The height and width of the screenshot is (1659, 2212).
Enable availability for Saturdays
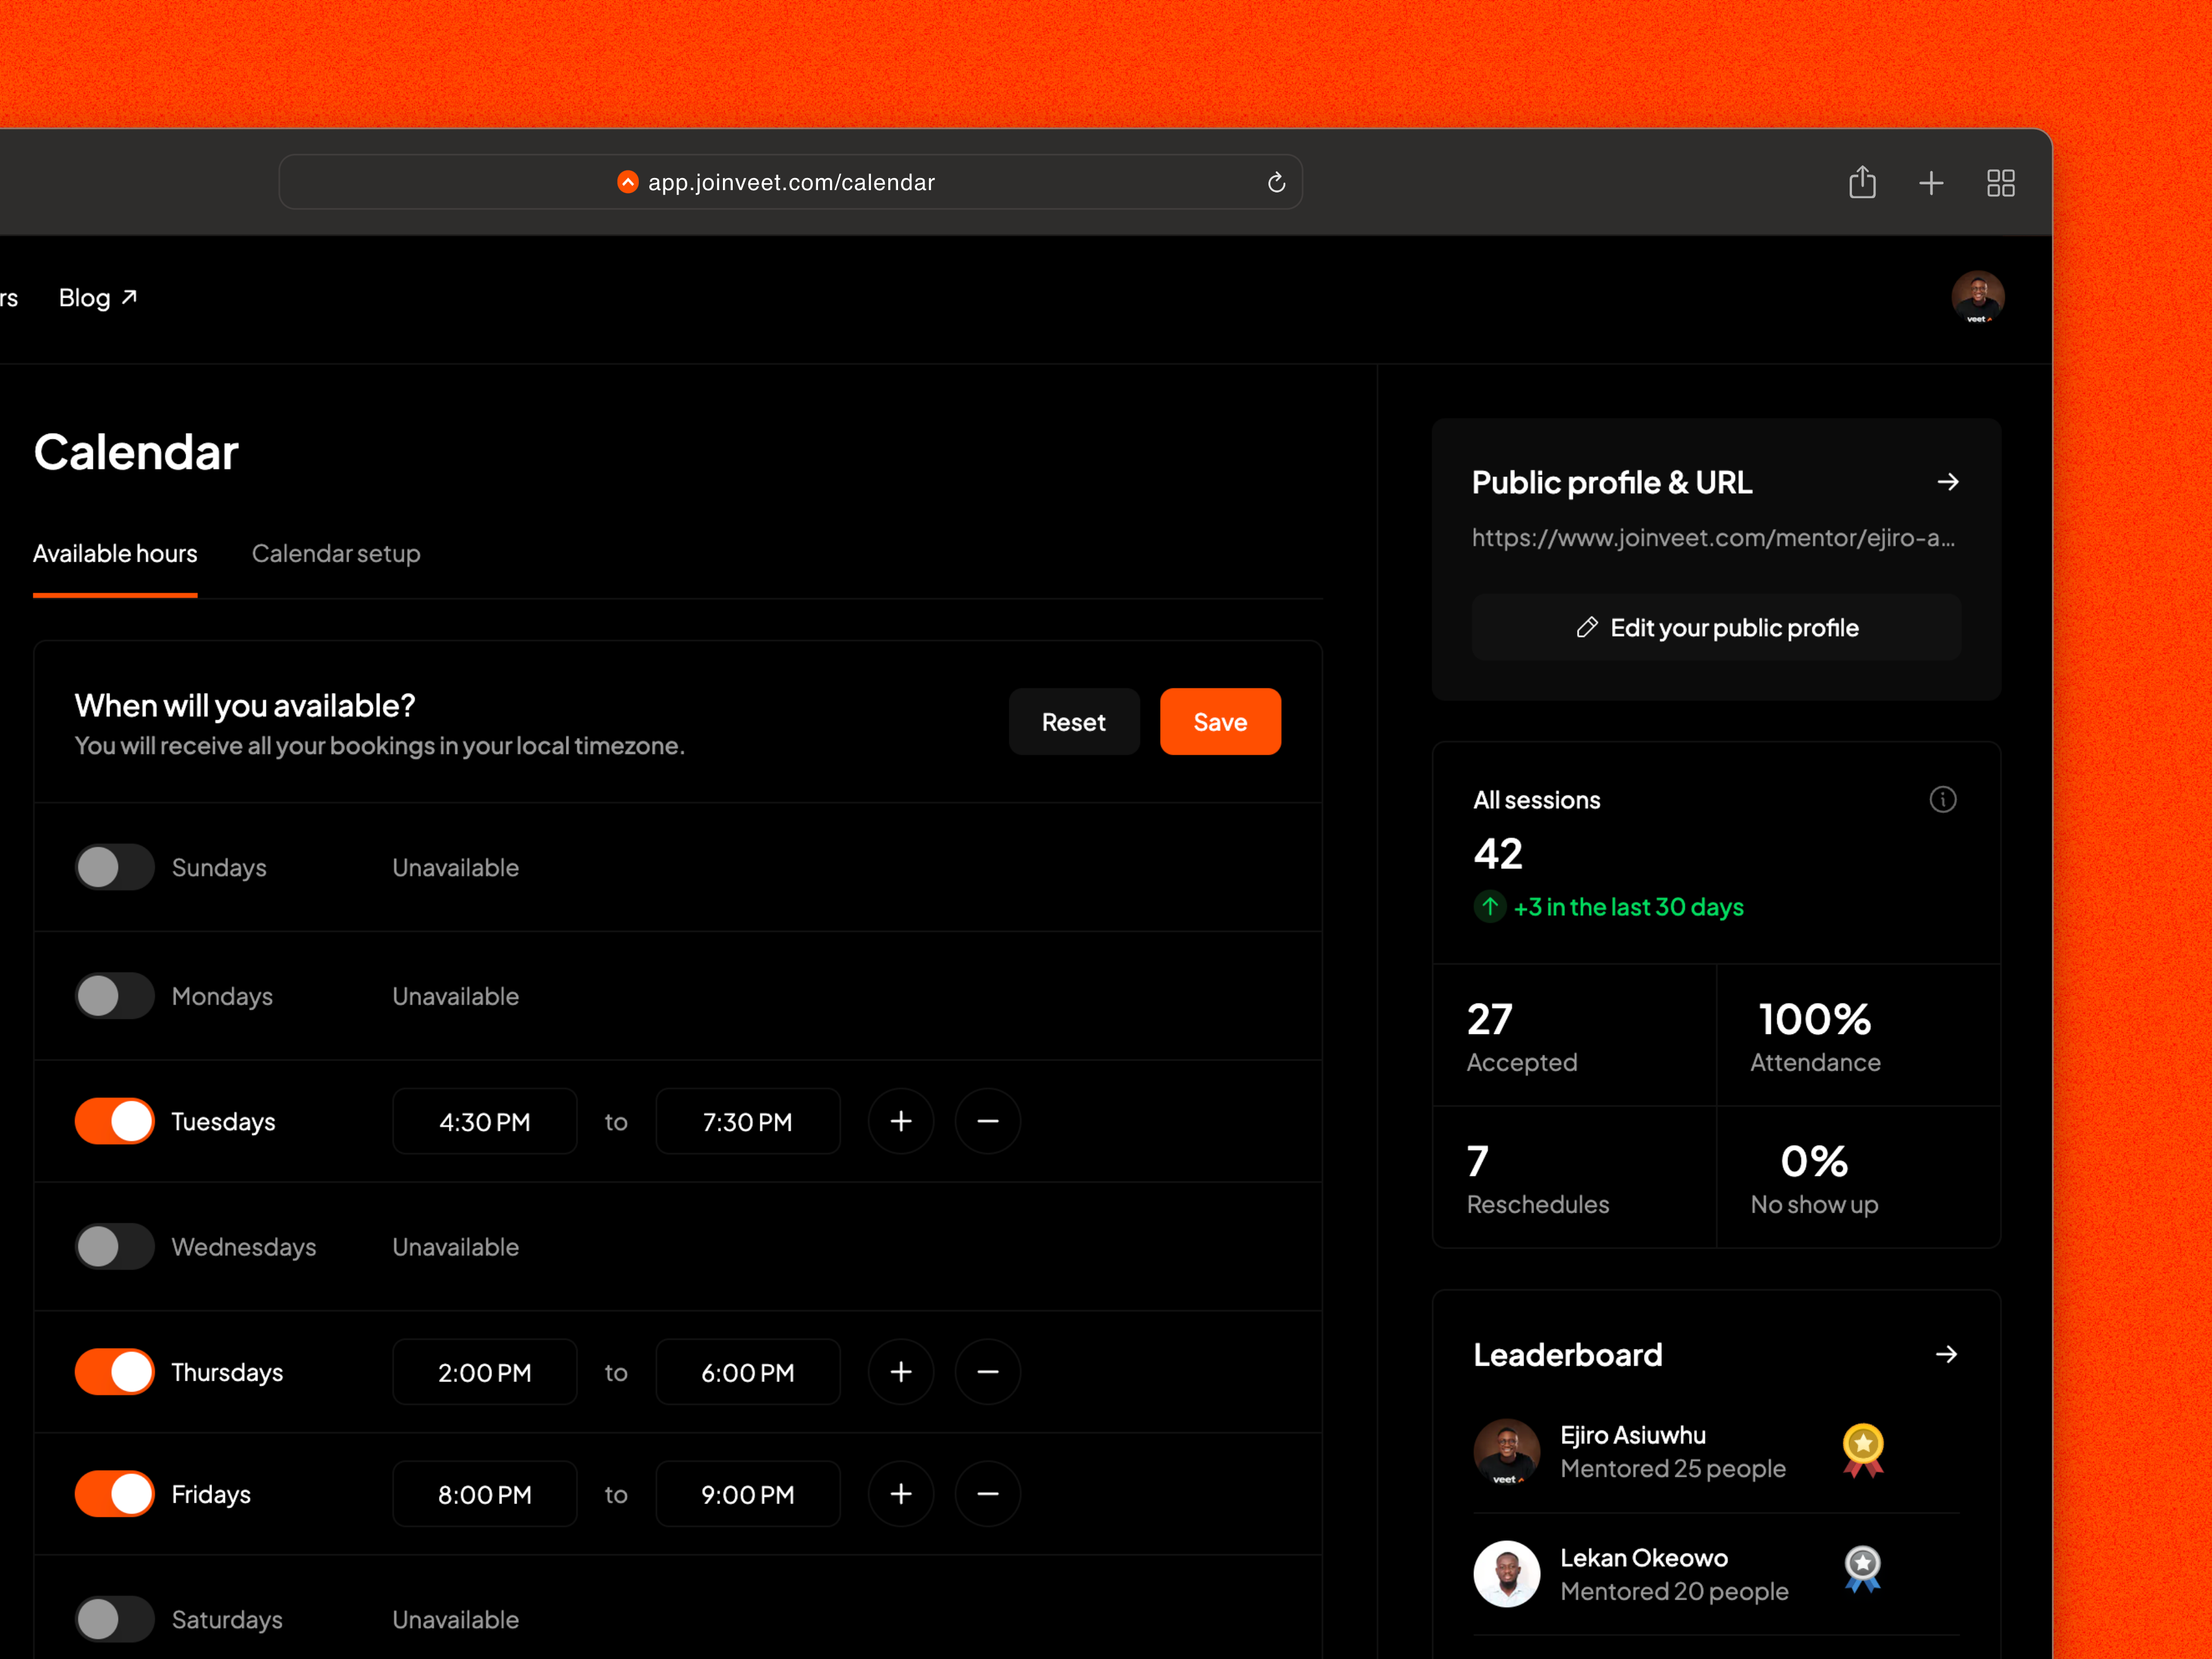click(x=114, y=1619)
